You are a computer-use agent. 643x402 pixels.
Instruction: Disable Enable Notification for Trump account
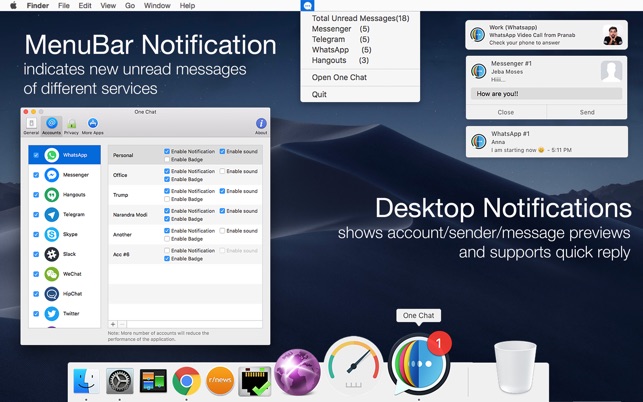[167, 191]
